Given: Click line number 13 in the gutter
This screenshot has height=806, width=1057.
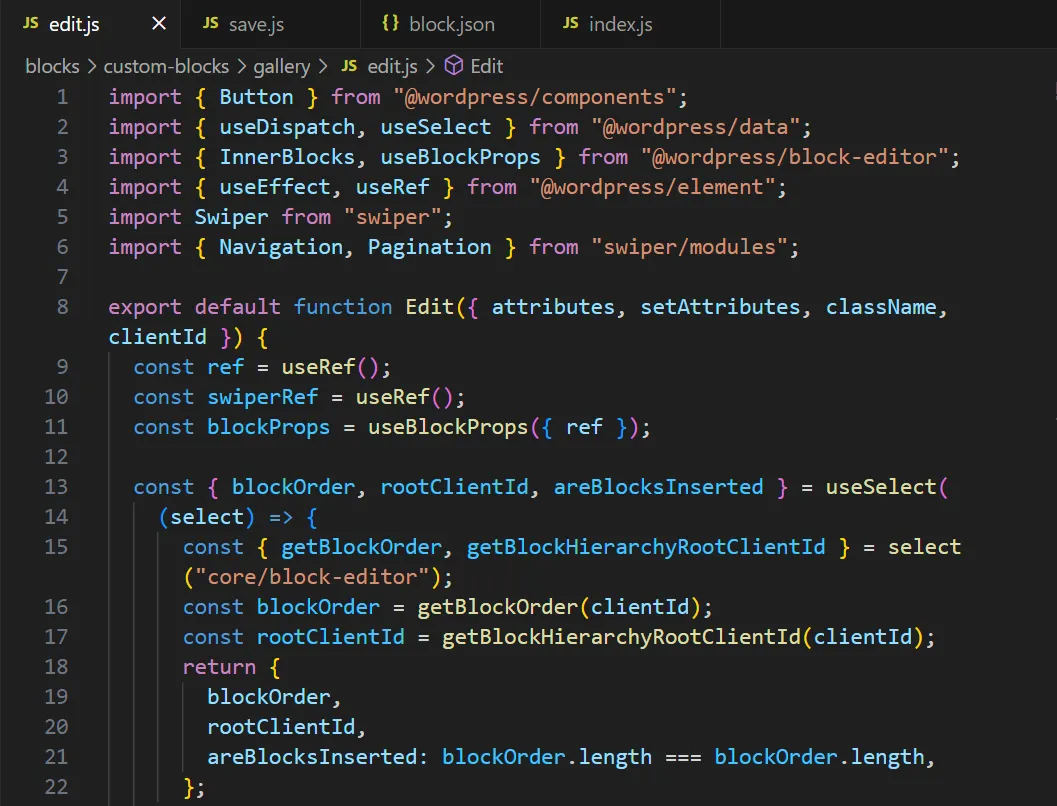Looking at the screenshot, I should pos(56,487).
